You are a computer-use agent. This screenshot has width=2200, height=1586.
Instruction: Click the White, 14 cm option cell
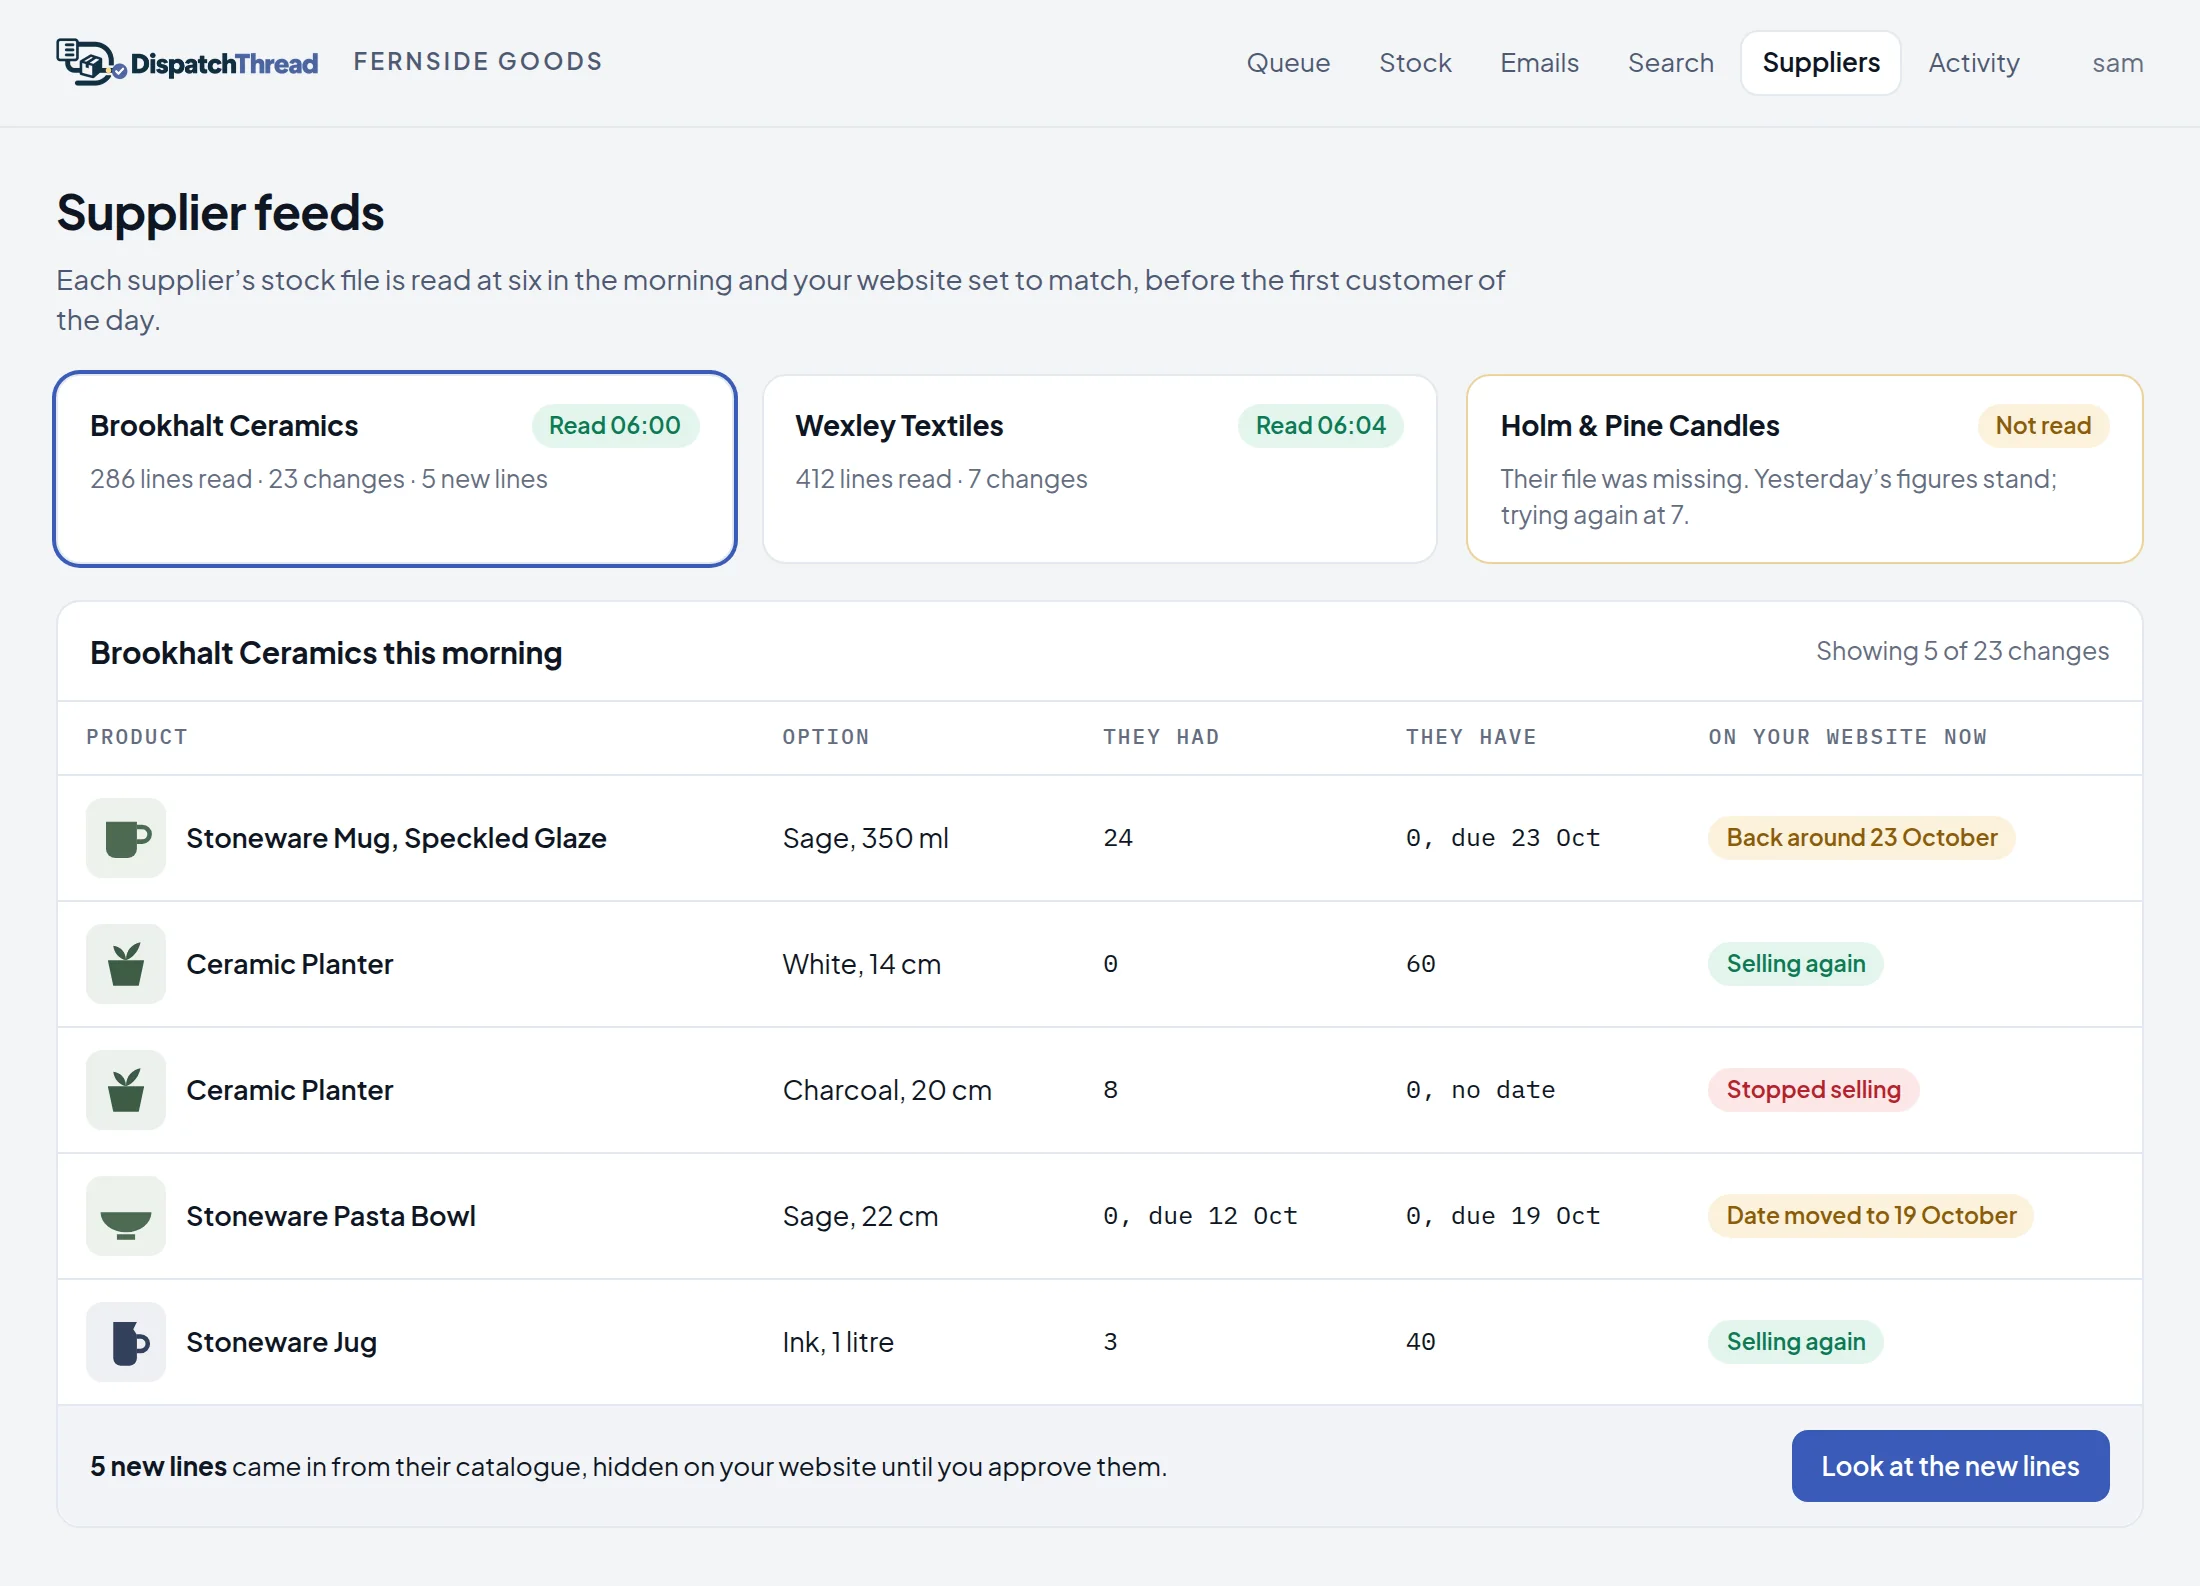[862, 964]
